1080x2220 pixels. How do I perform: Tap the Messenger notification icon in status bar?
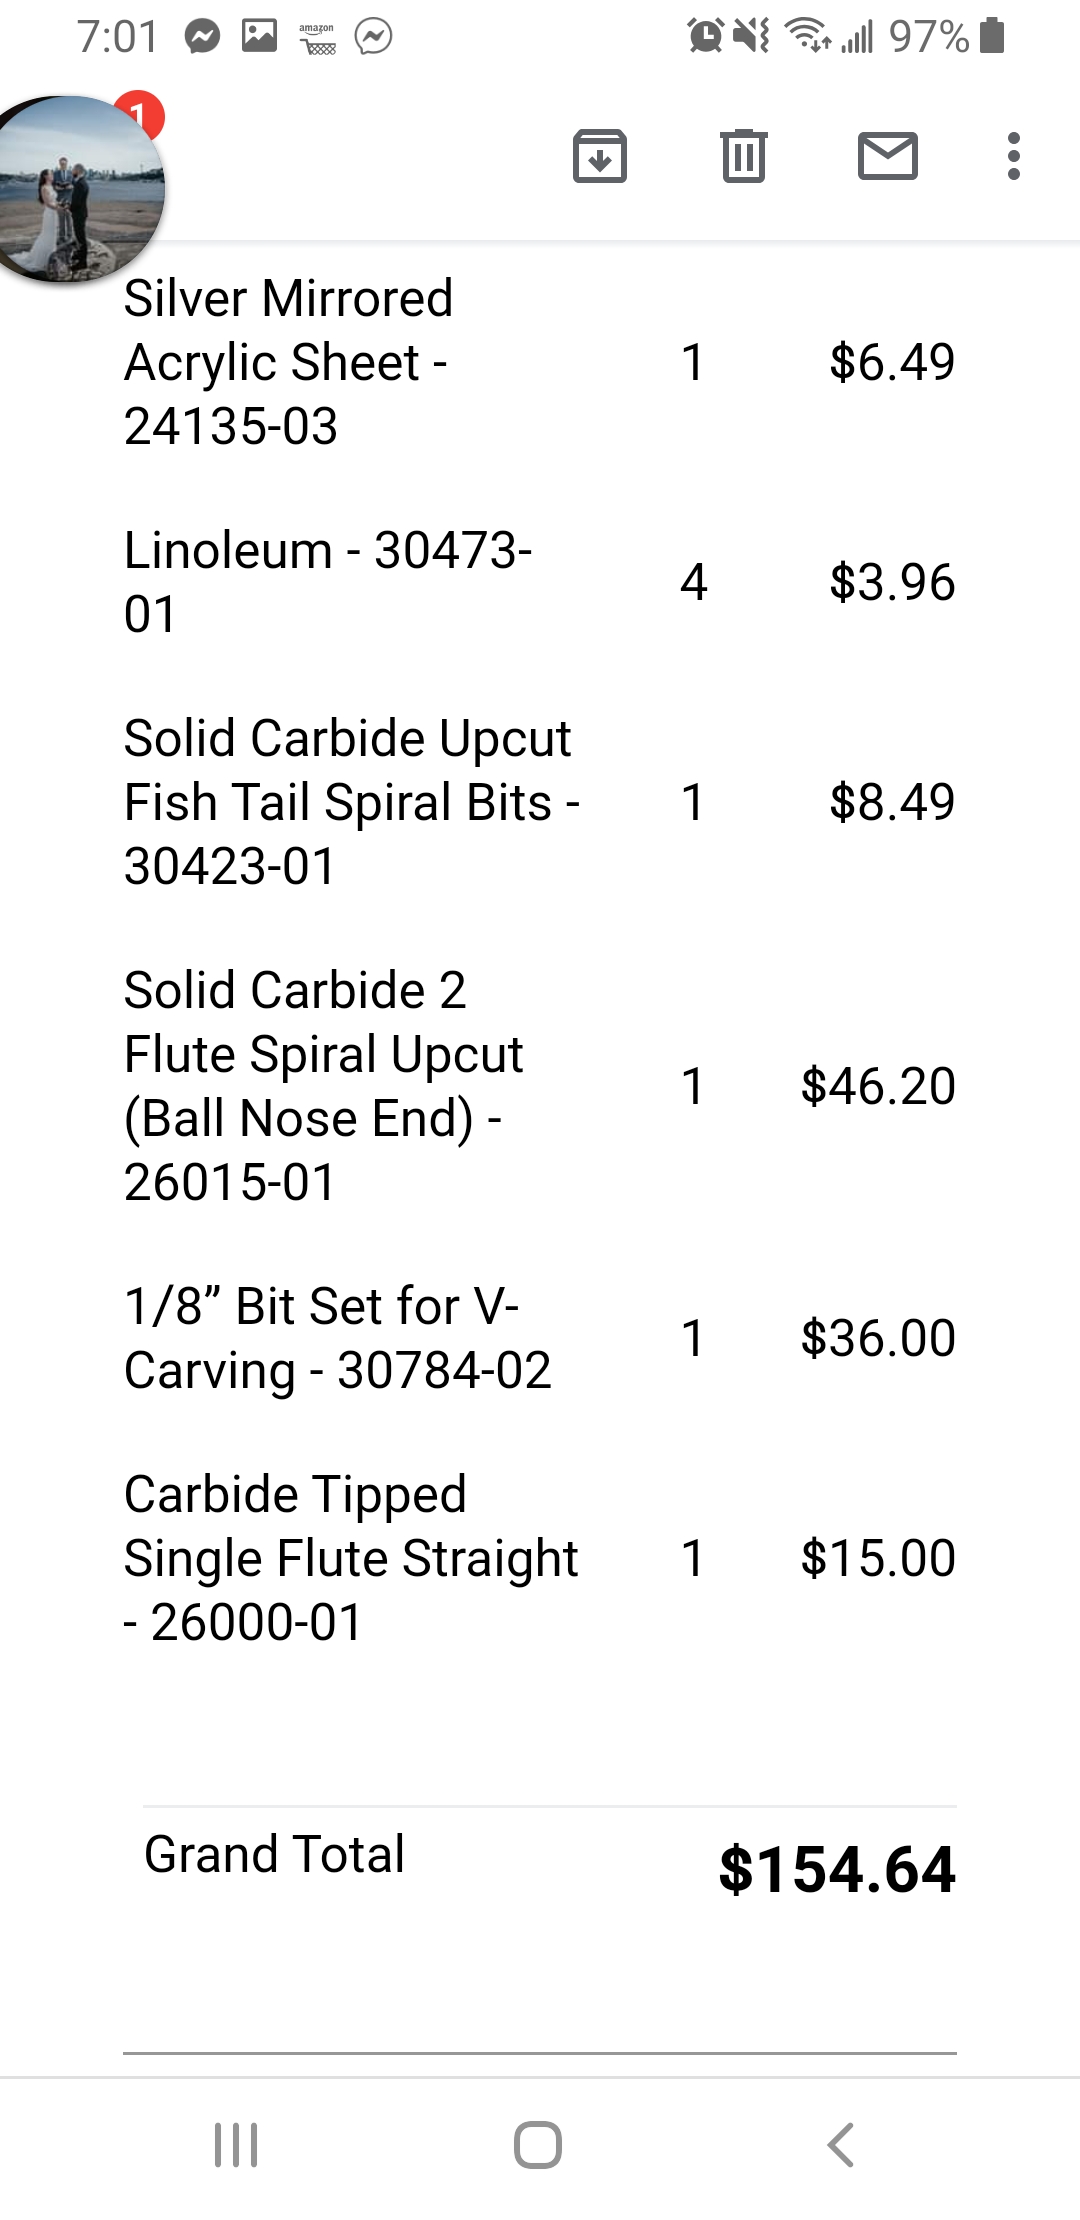[x=203, y=37]
